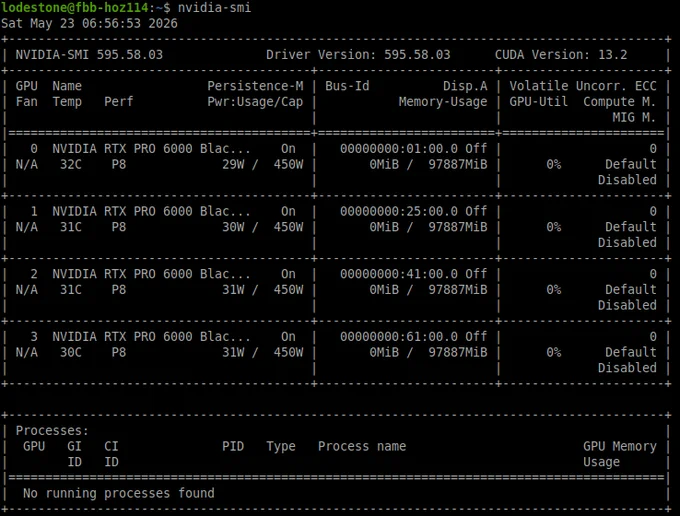Click 'CUDA Version: 13.2' text
This screenshot has width=680, height=516.
[561, 55]
